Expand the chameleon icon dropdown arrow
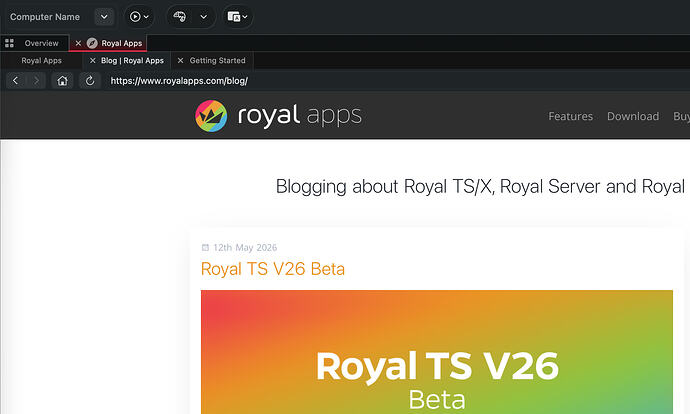 (x=203, y=17)
